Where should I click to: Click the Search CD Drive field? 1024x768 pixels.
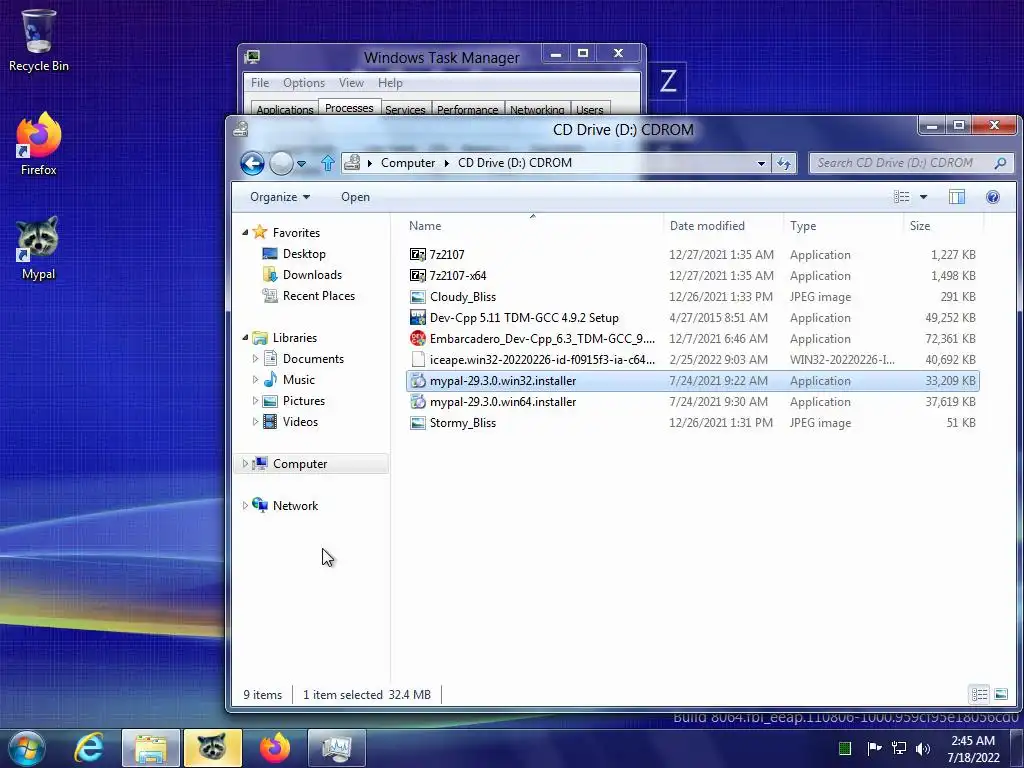tap(912, 163)
